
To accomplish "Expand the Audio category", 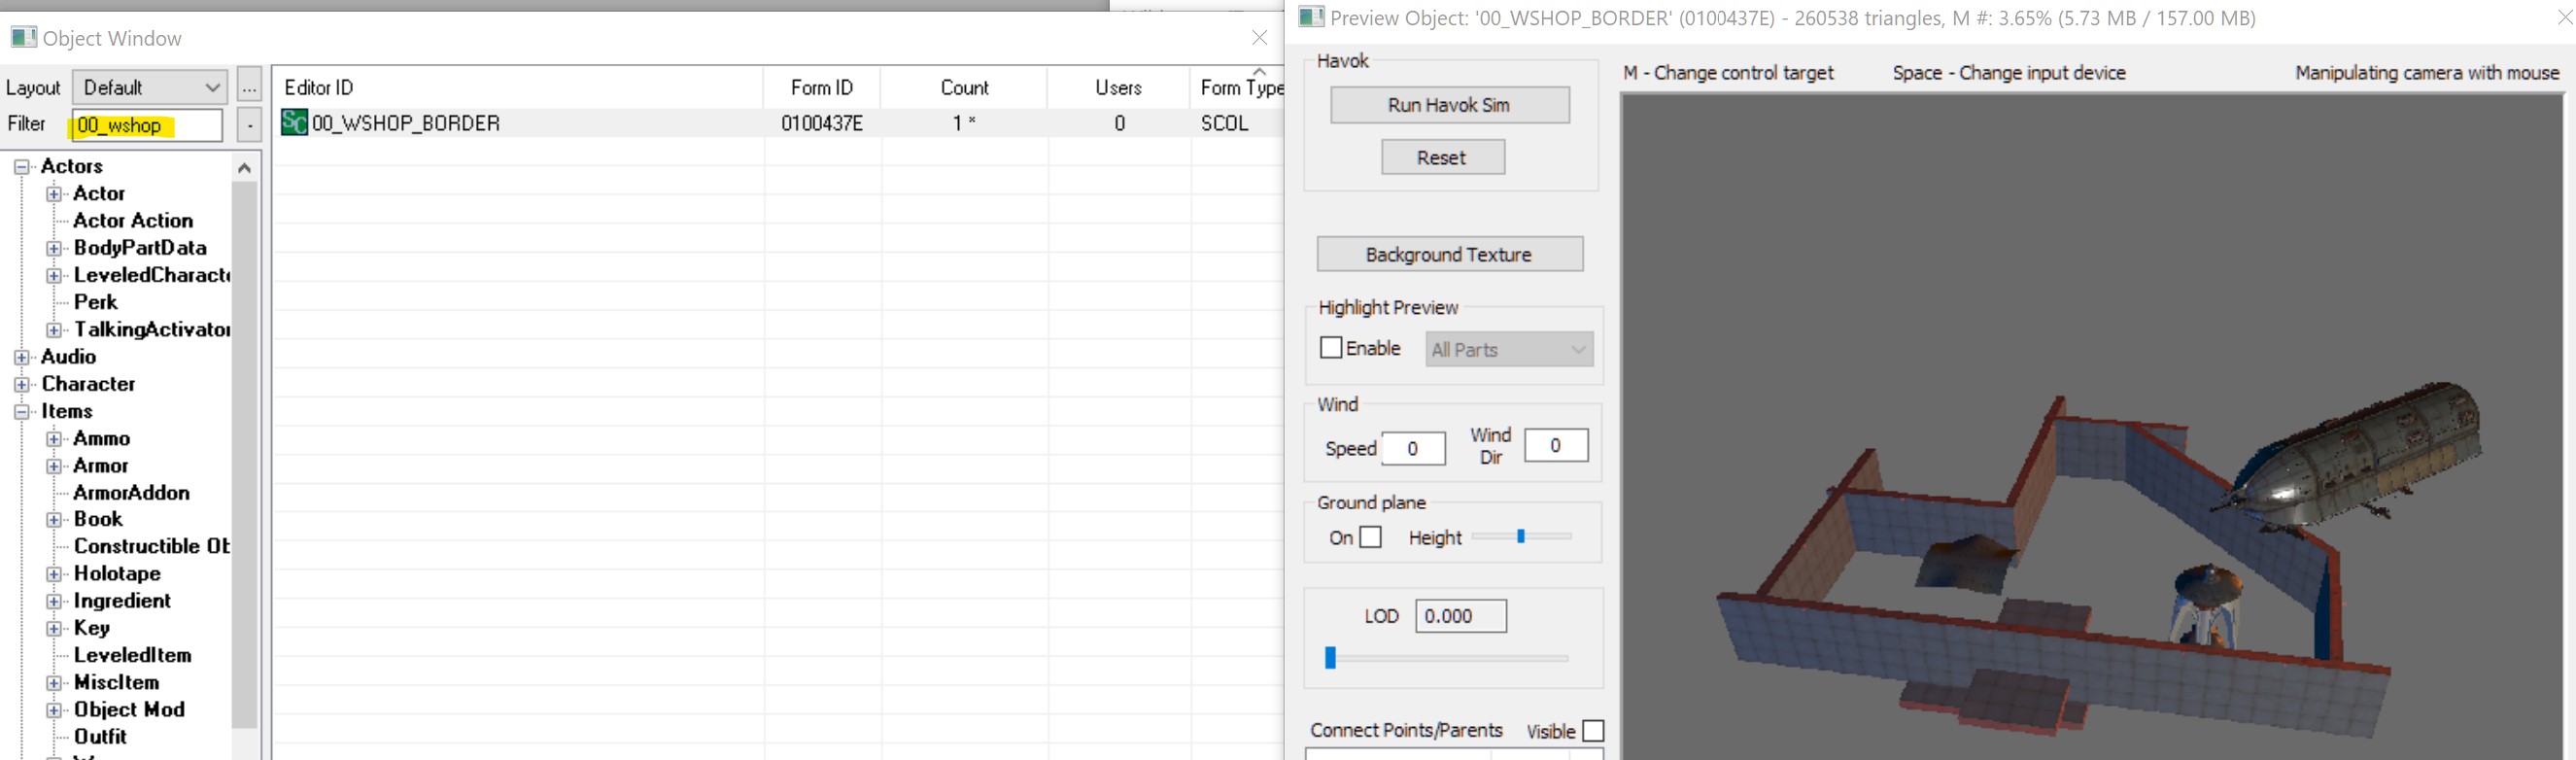I will point(21,357).
